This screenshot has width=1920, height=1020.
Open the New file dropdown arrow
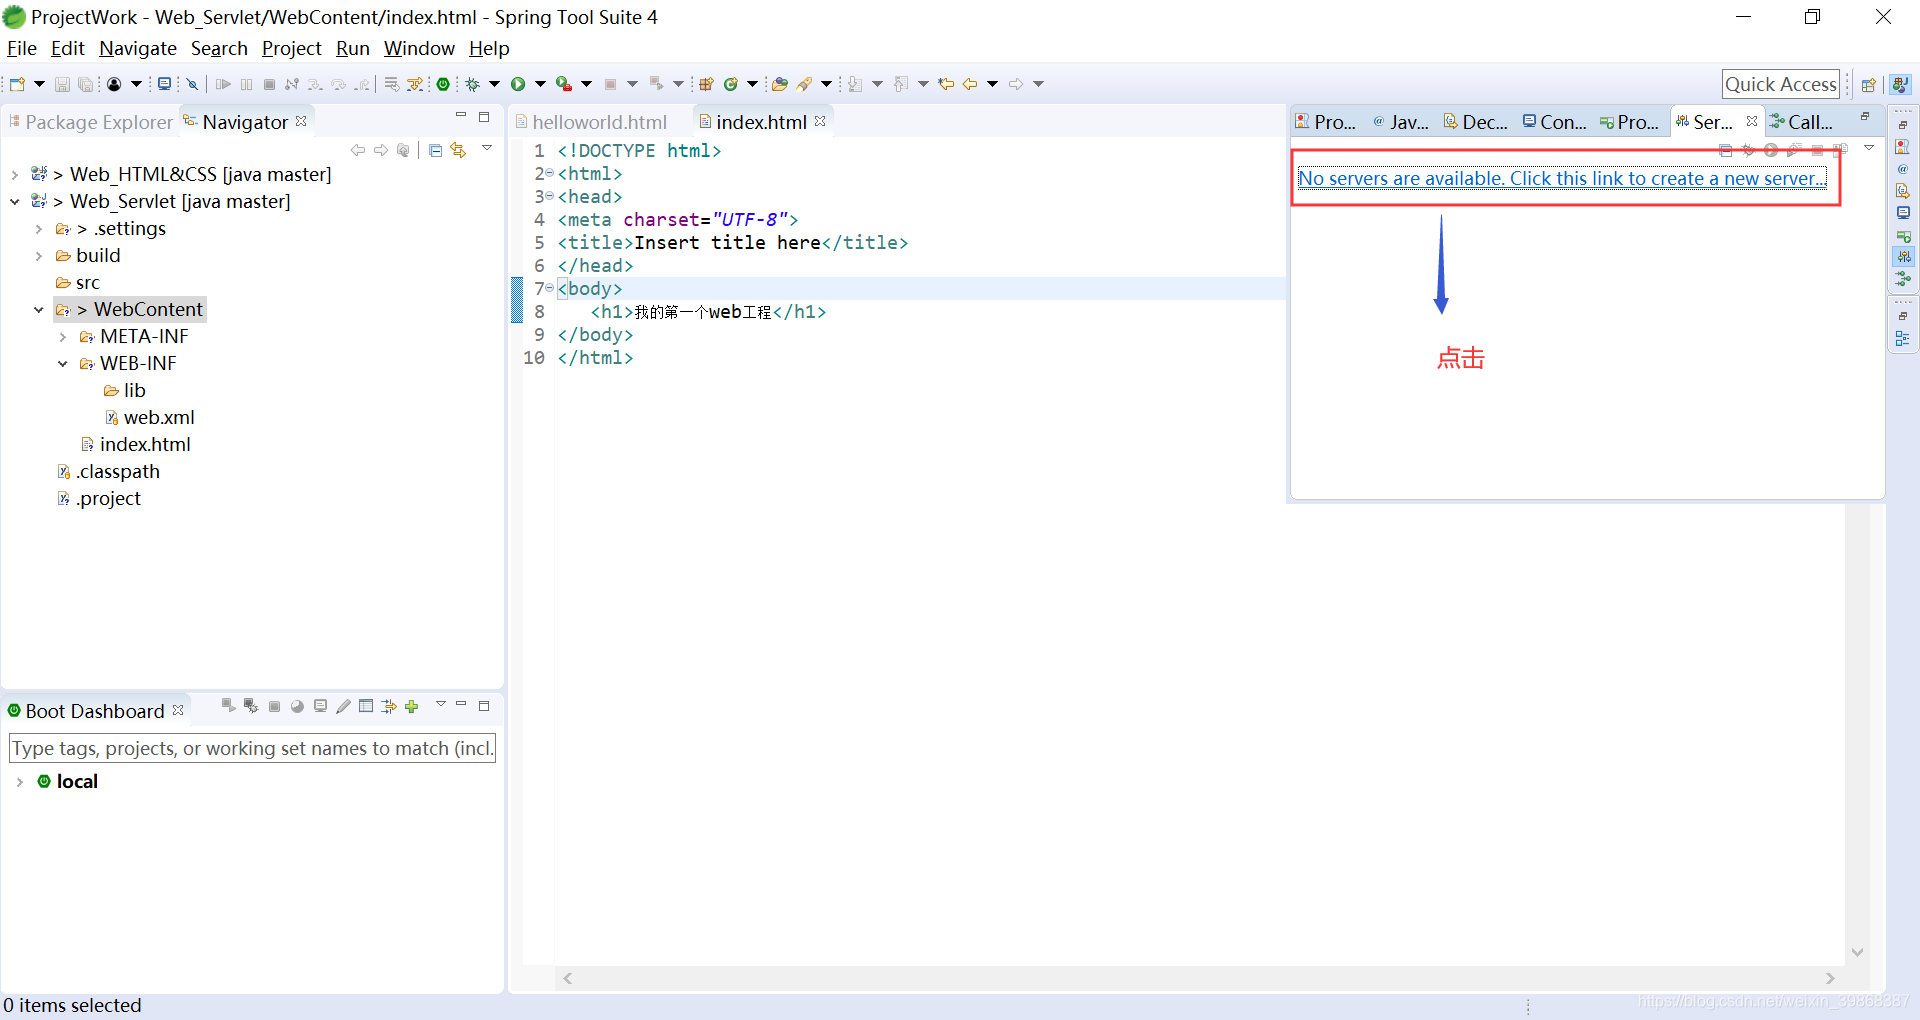pos(40,84)
